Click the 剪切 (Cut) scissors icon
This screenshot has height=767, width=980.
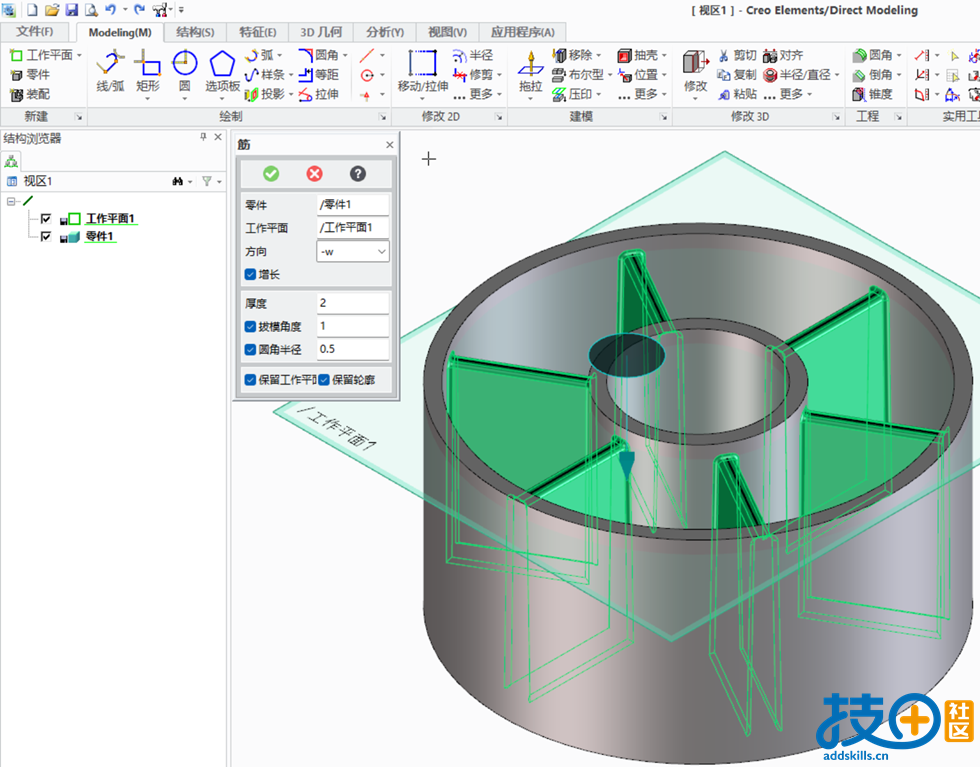(738, 56)
